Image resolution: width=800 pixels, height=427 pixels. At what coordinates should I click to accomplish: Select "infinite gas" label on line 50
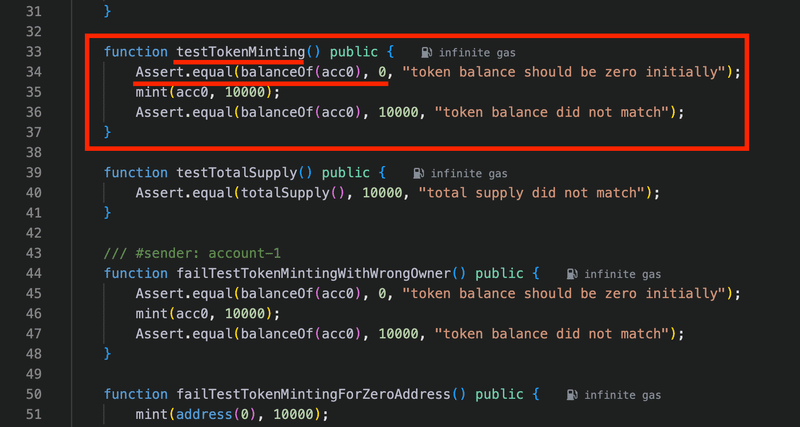pyautogui.click(x=622, y=395)
